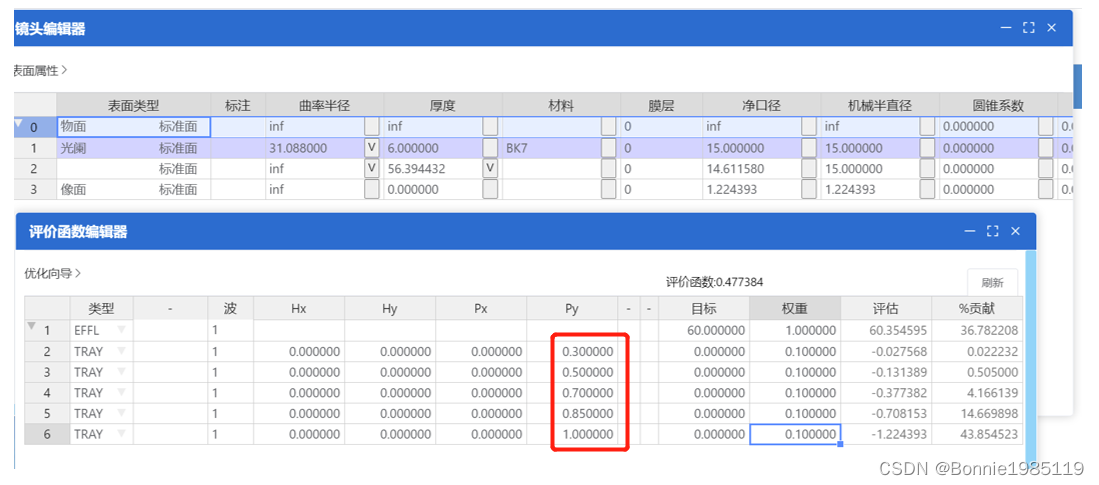Select Py cell 0.300000
Screen dimensions: 1099x485
pyautogui.click(x=572, y=351)
